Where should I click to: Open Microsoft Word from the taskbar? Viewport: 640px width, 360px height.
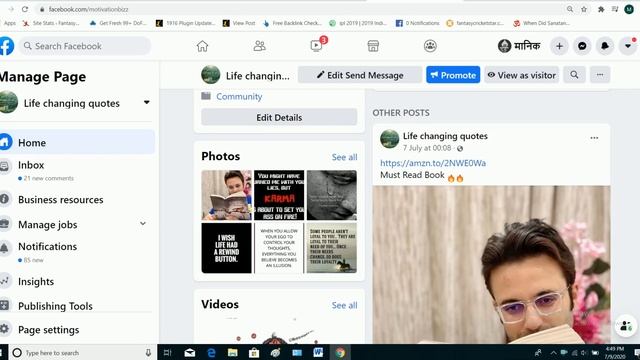(318, 353)
